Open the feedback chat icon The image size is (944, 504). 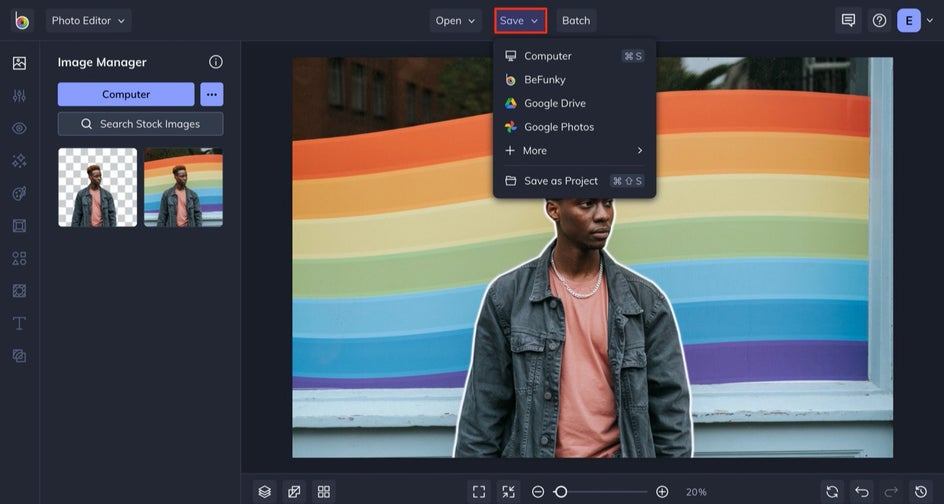pos(848,20)
